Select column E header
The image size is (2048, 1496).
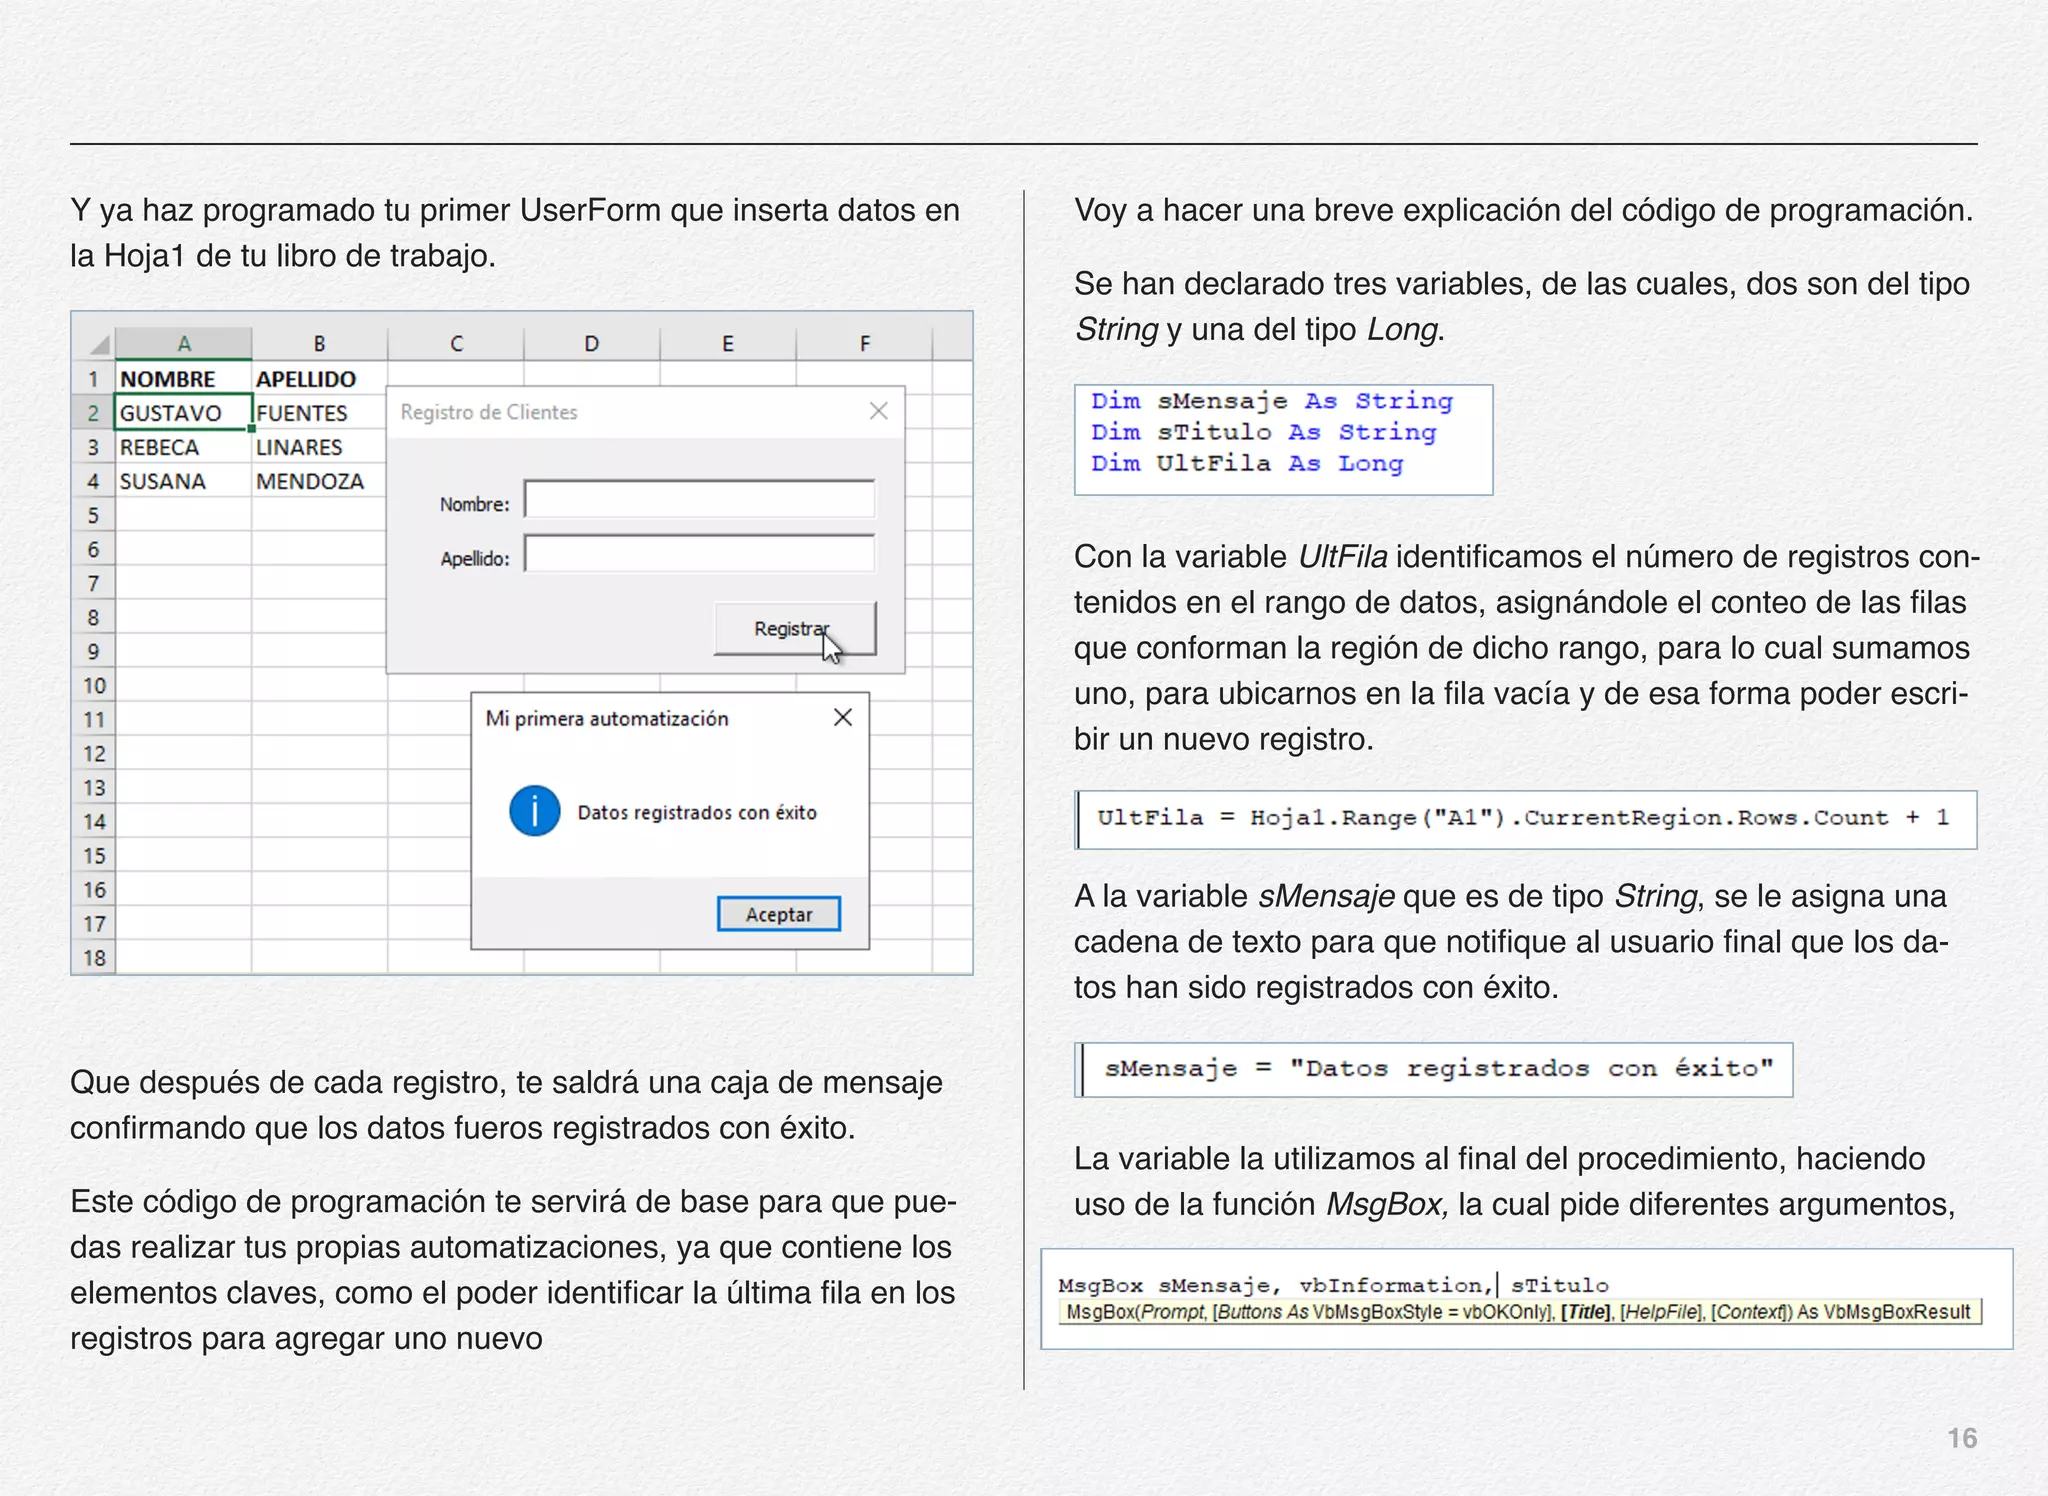pyautogui.click(x=728, y=344)
